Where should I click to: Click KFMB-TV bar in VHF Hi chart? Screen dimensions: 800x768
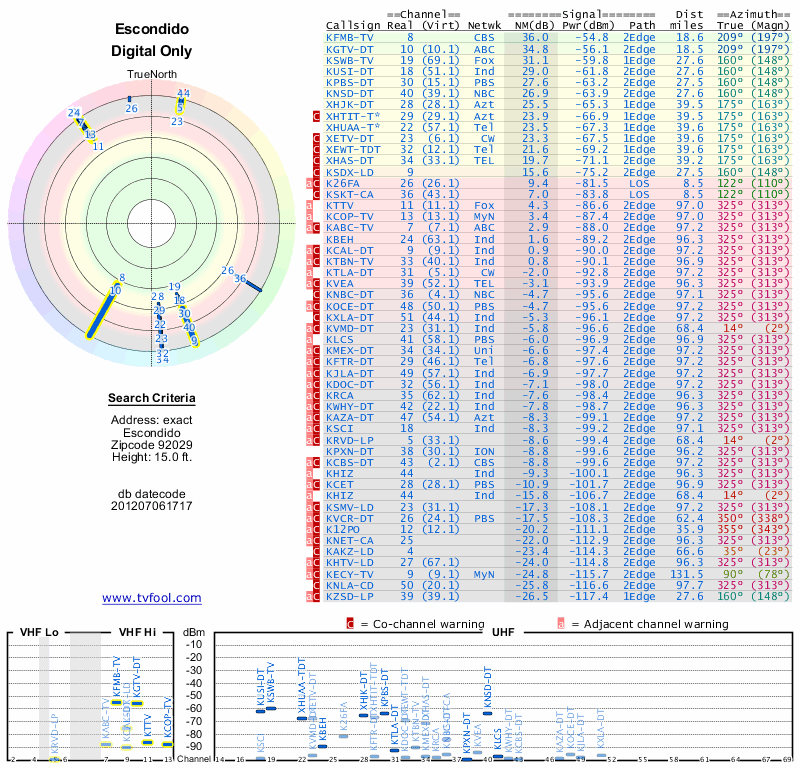click(116, 703)
